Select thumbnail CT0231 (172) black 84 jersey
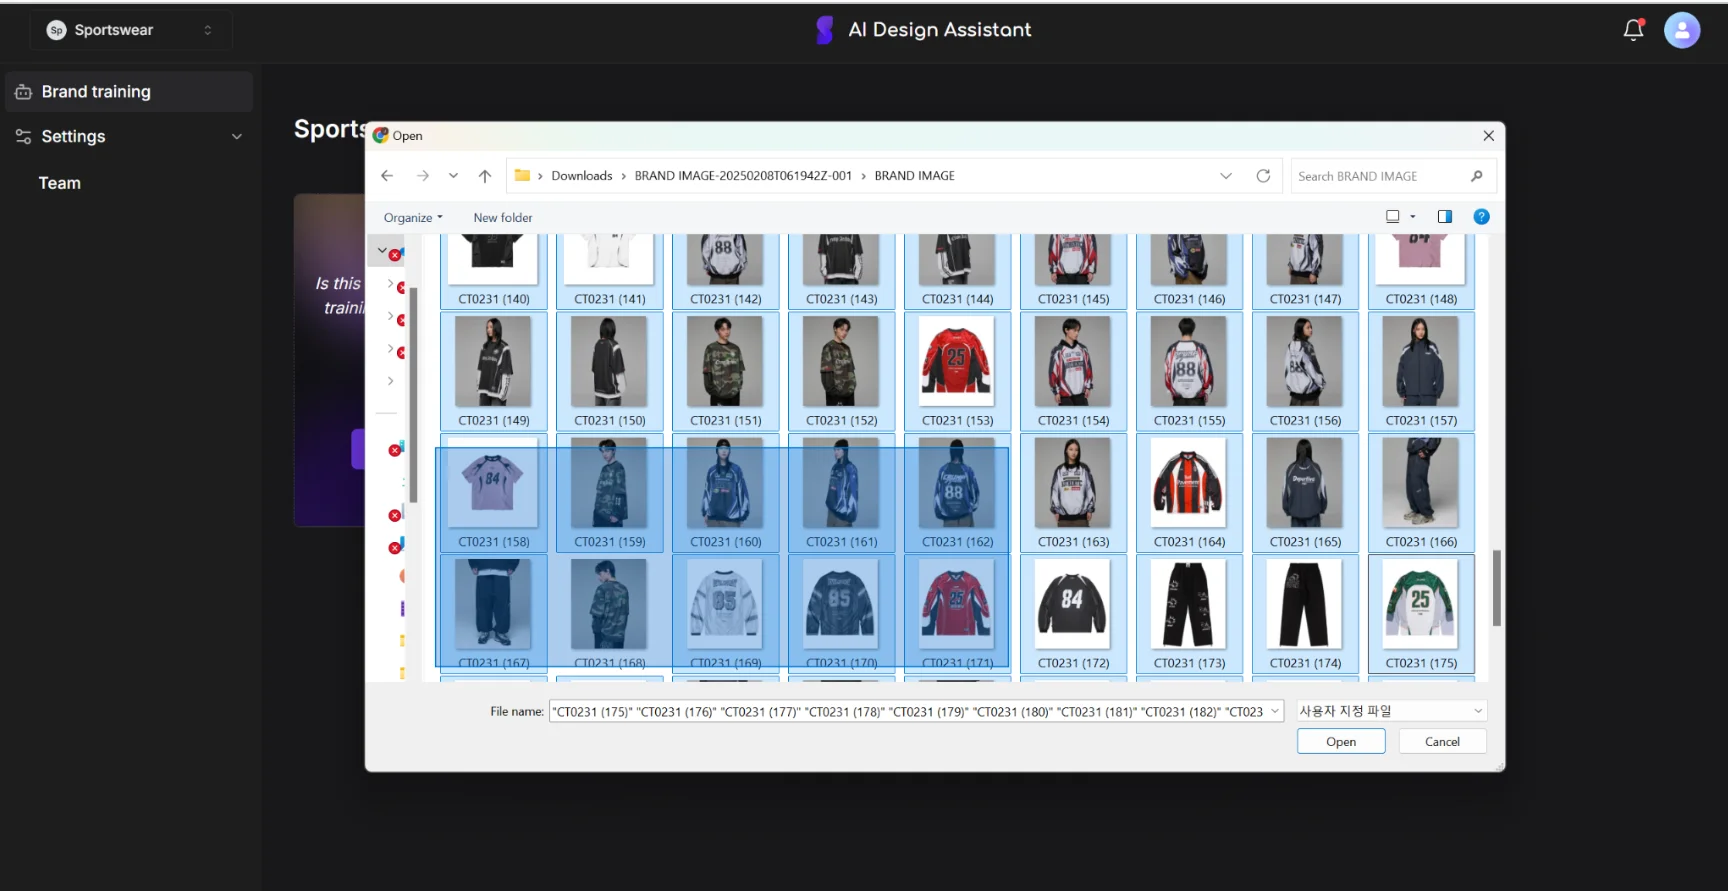Screen dimensions: 1728x891 [1074, 613]
